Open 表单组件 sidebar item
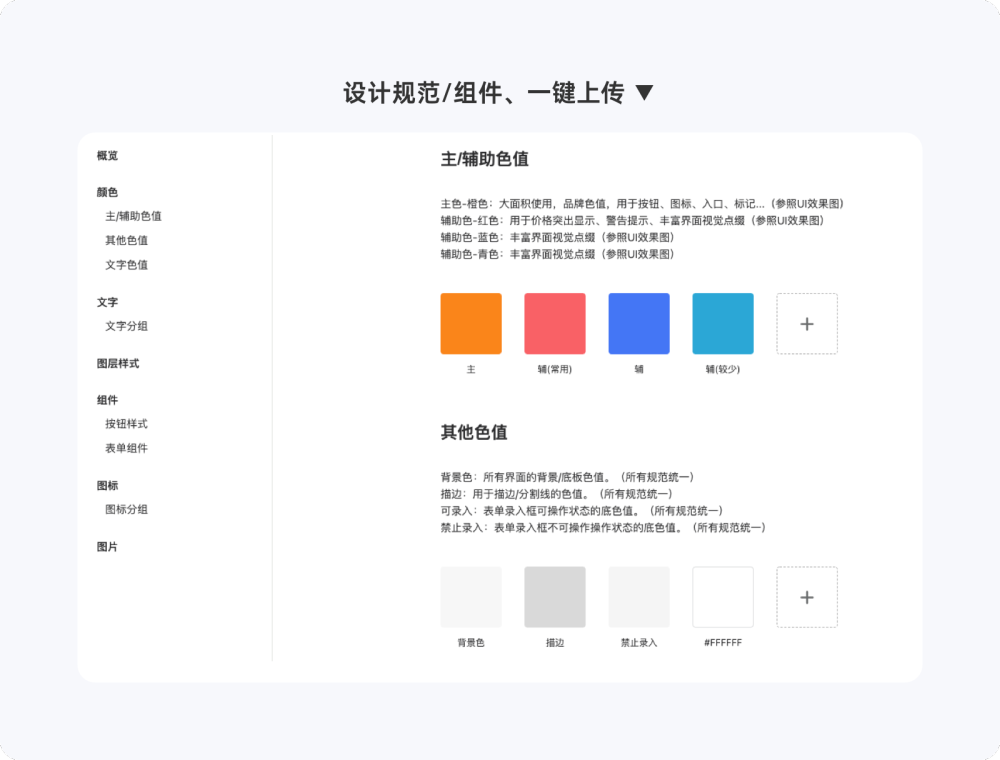 (126, 448)
